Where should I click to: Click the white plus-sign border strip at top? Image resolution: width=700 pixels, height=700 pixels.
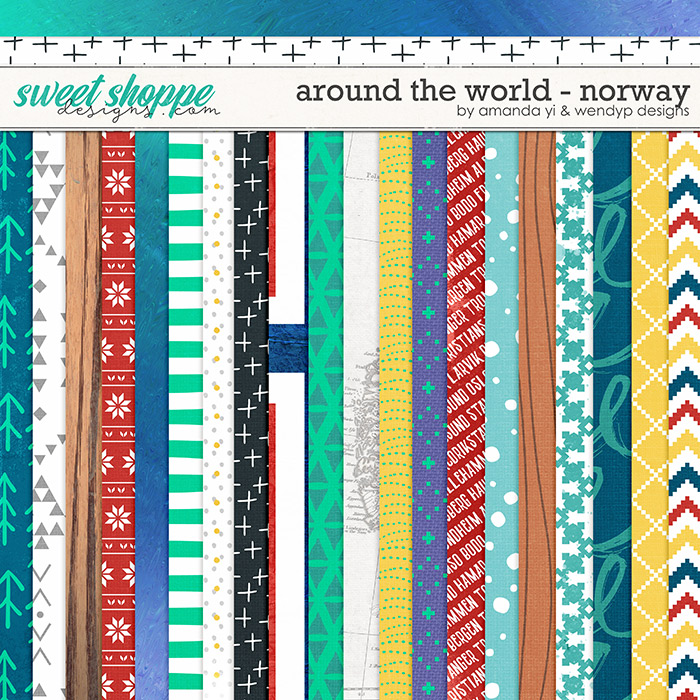(350, 51)
